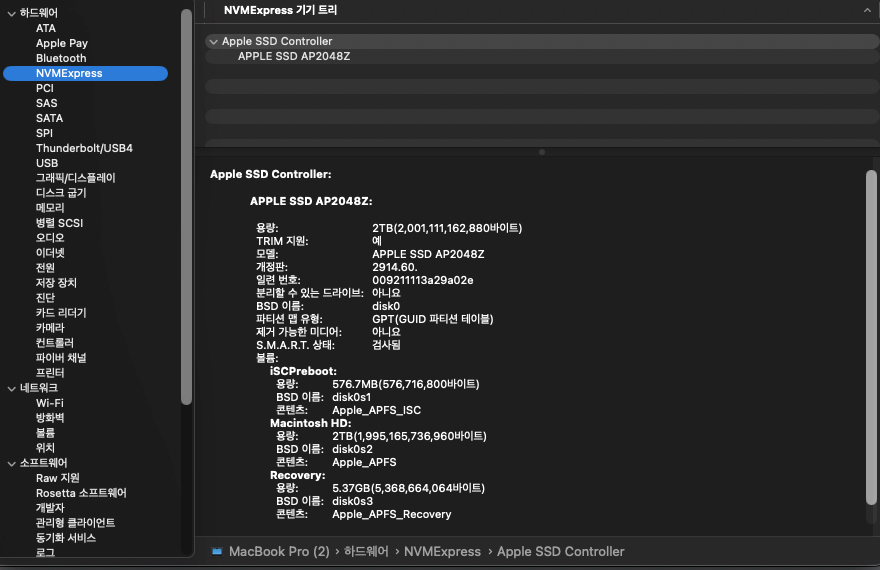
Task: Click the iSCPreboot volume heading
Action: click(x=303, y=371)
